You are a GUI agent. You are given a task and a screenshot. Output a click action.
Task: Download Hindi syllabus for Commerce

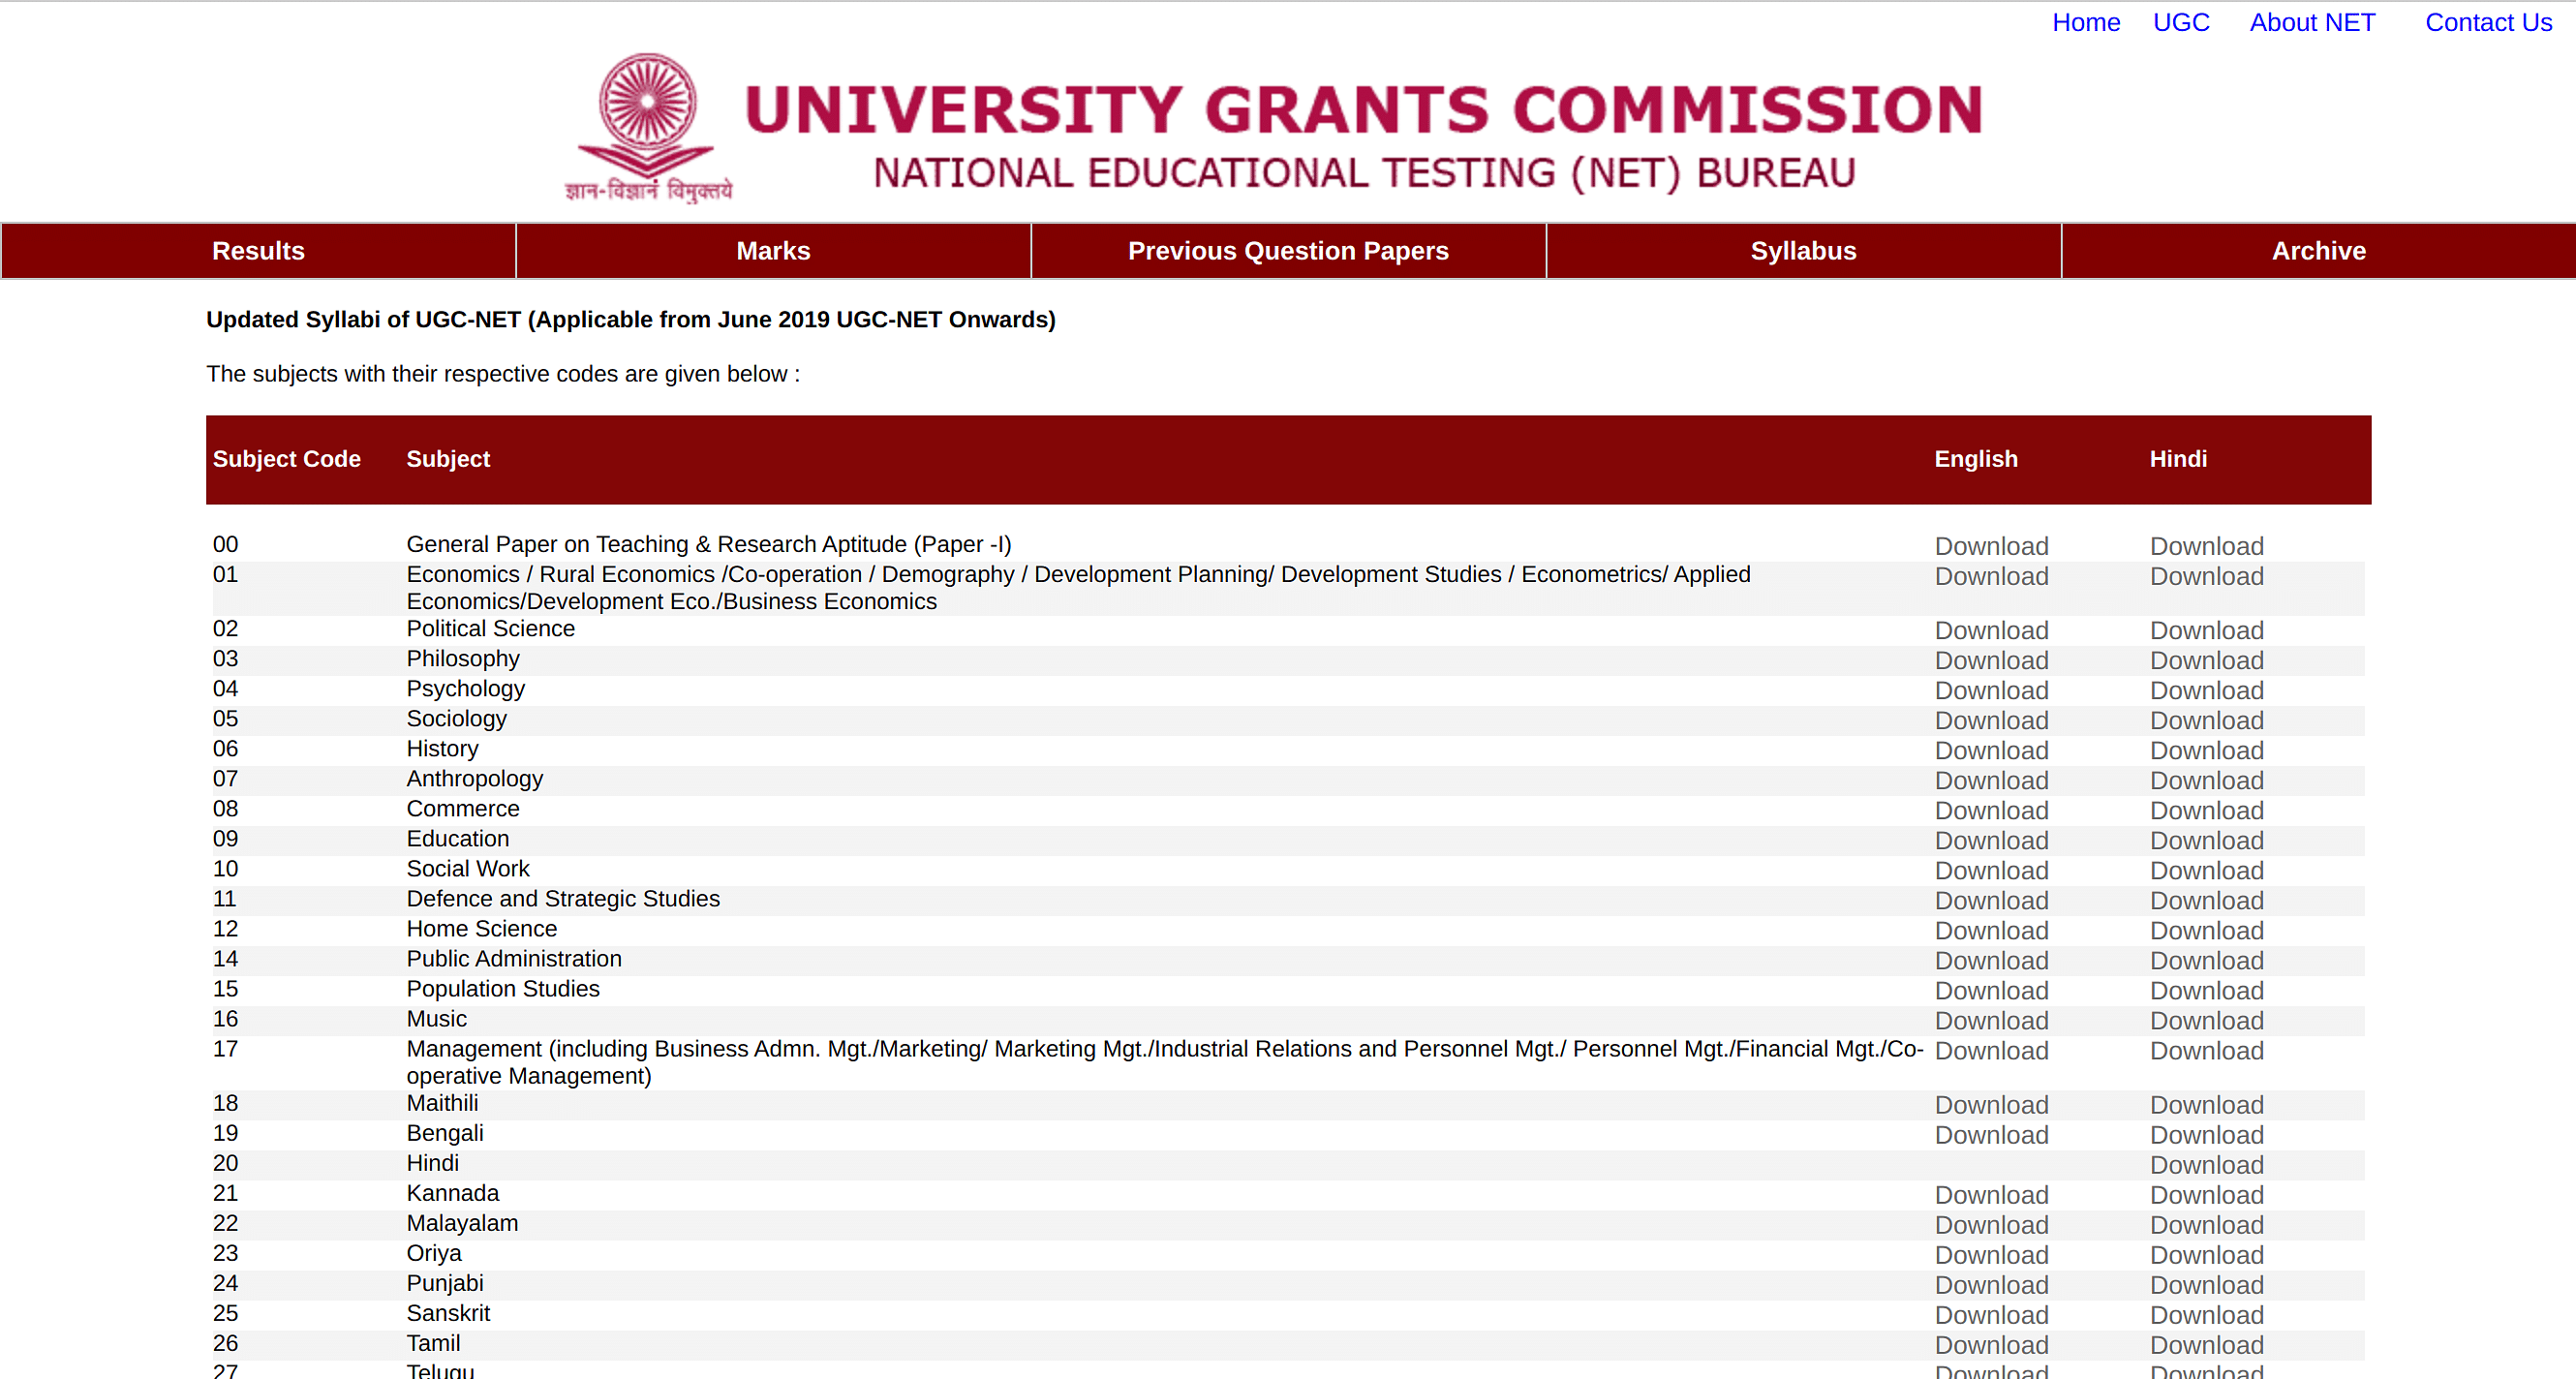[x=2206, y=810]
